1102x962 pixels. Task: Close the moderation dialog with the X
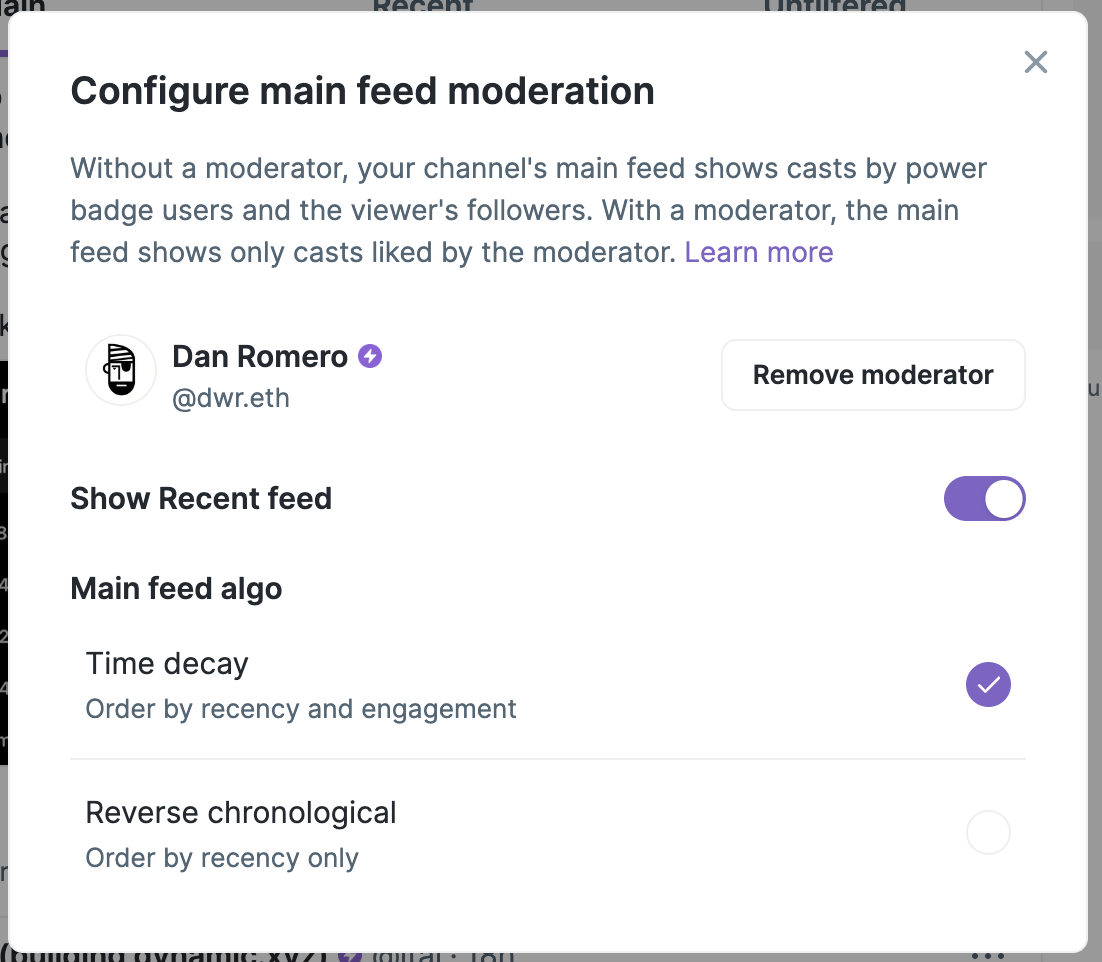click(1036, 62)
